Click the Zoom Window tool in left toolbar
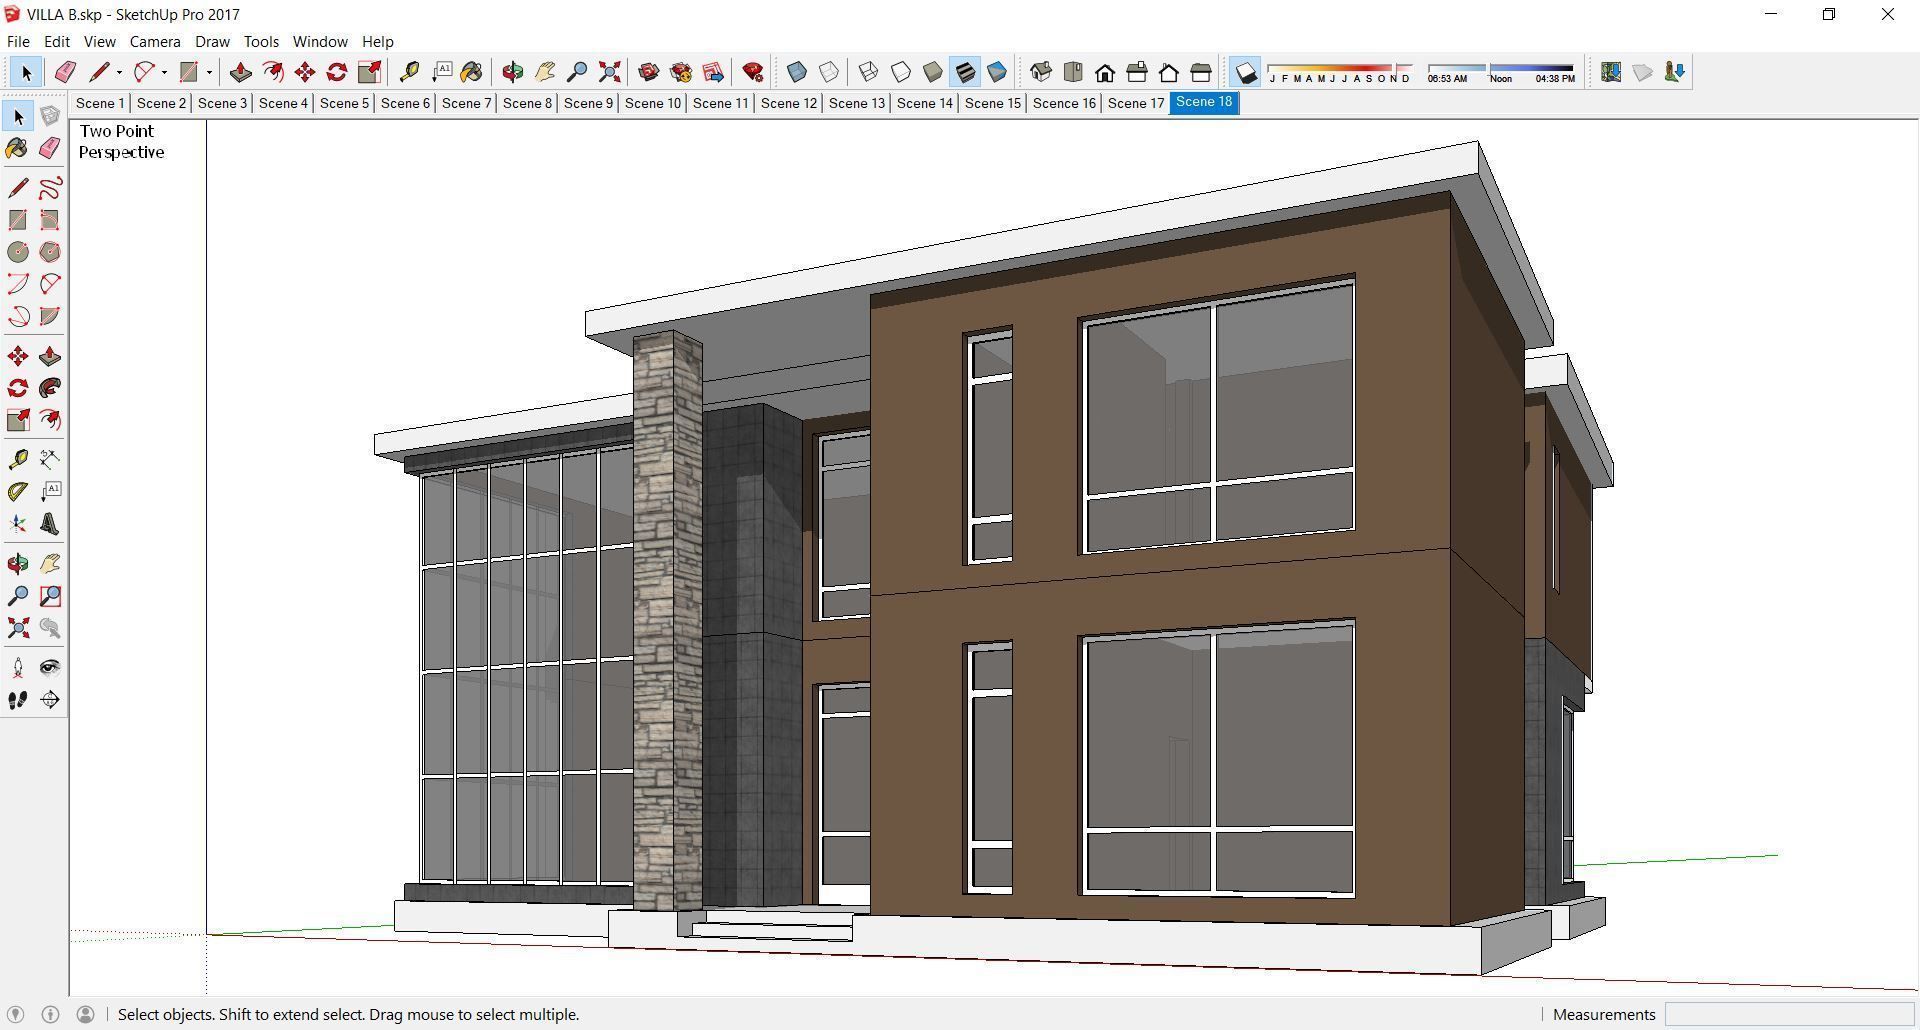This screenshot has height=1030, width=1920. pyautogui.click(x=50, y=596)
